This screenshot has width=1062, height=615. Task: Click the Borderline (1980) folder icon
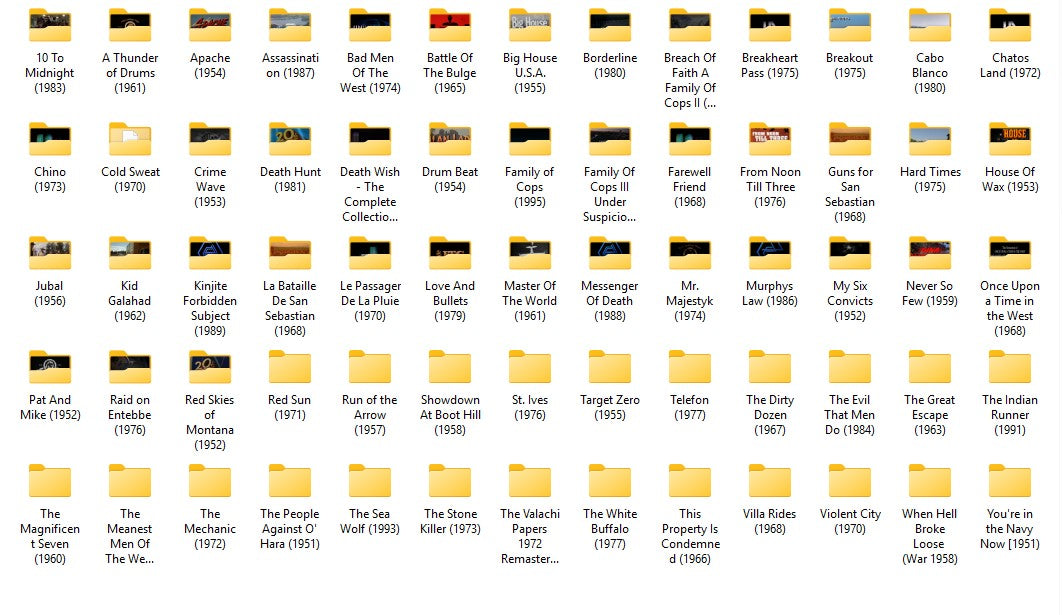(610, 26)
